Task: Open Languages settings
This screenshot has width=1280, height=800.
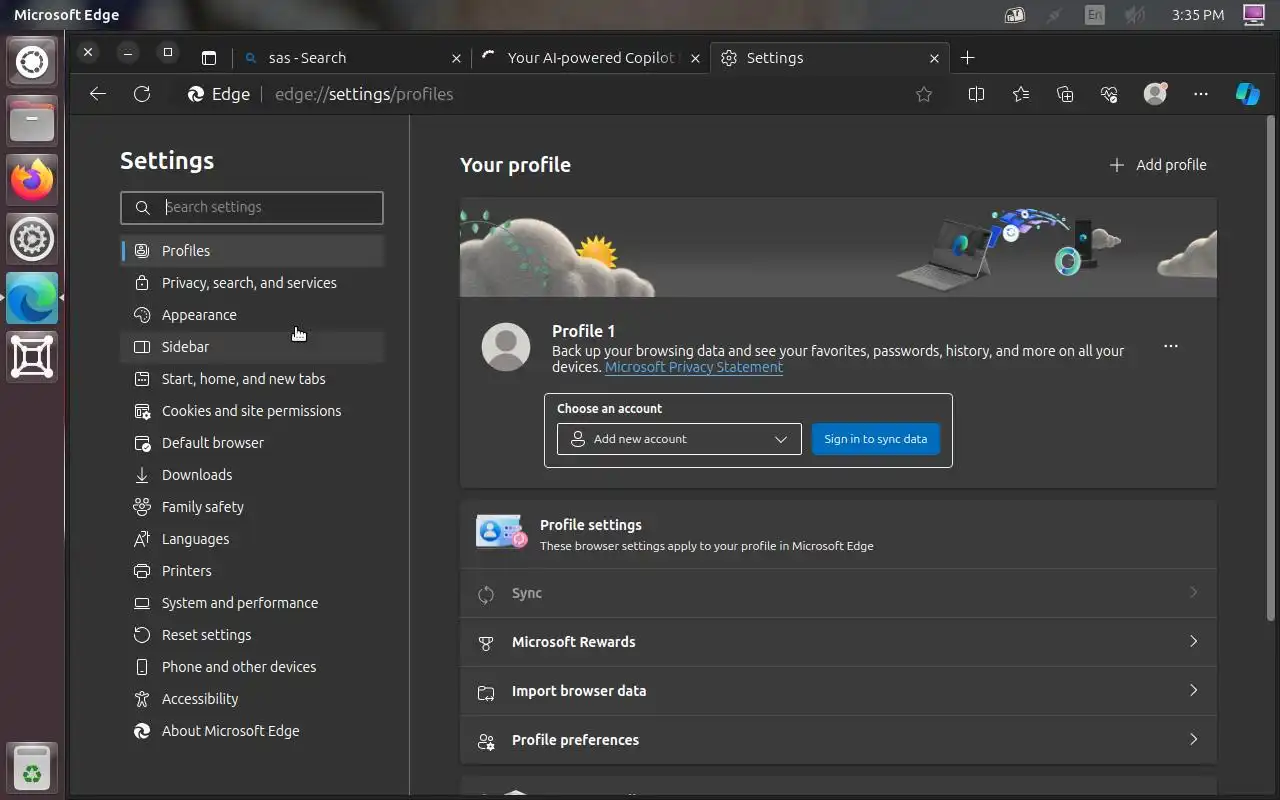Action: tap(252, 539)
